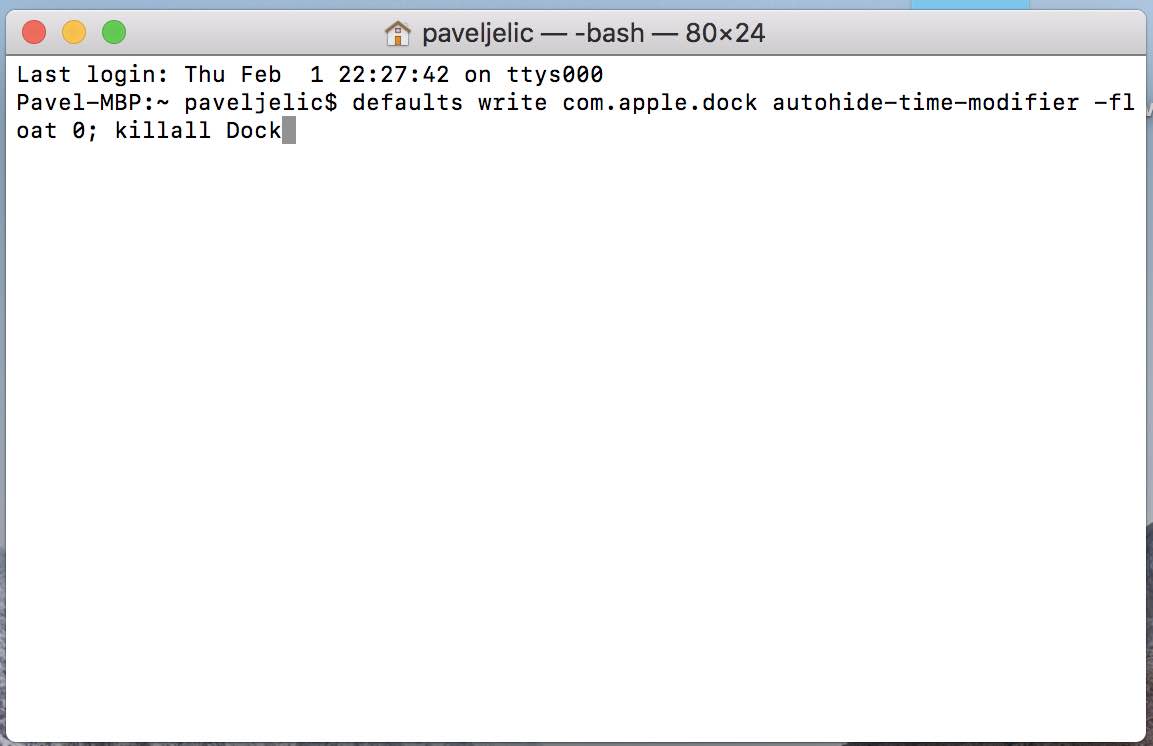This screenshot has height=746, width=1153.
Task: Click the word "Dock" at command end
Action: tap(254, 131)
